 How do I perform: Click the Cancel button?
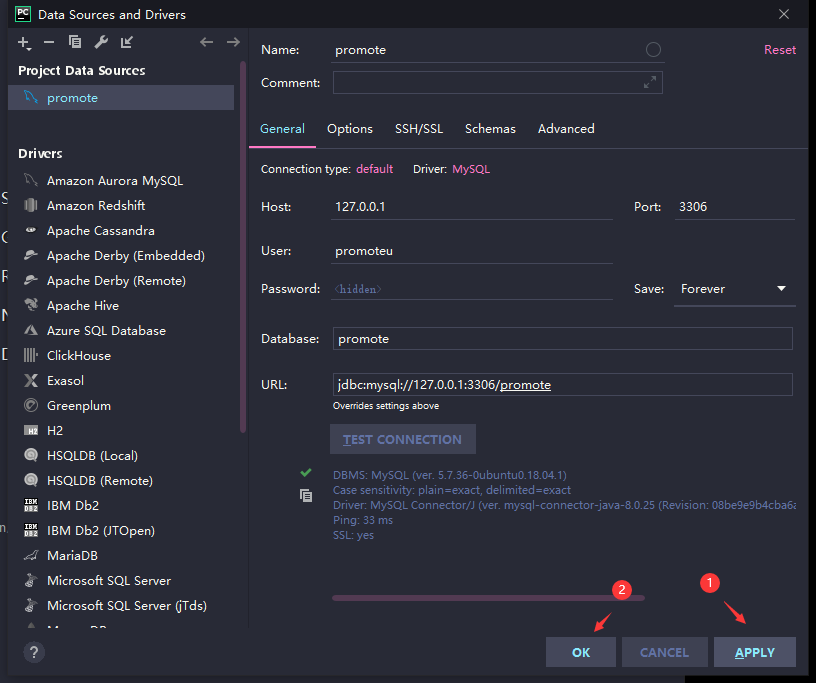[665, 652]
